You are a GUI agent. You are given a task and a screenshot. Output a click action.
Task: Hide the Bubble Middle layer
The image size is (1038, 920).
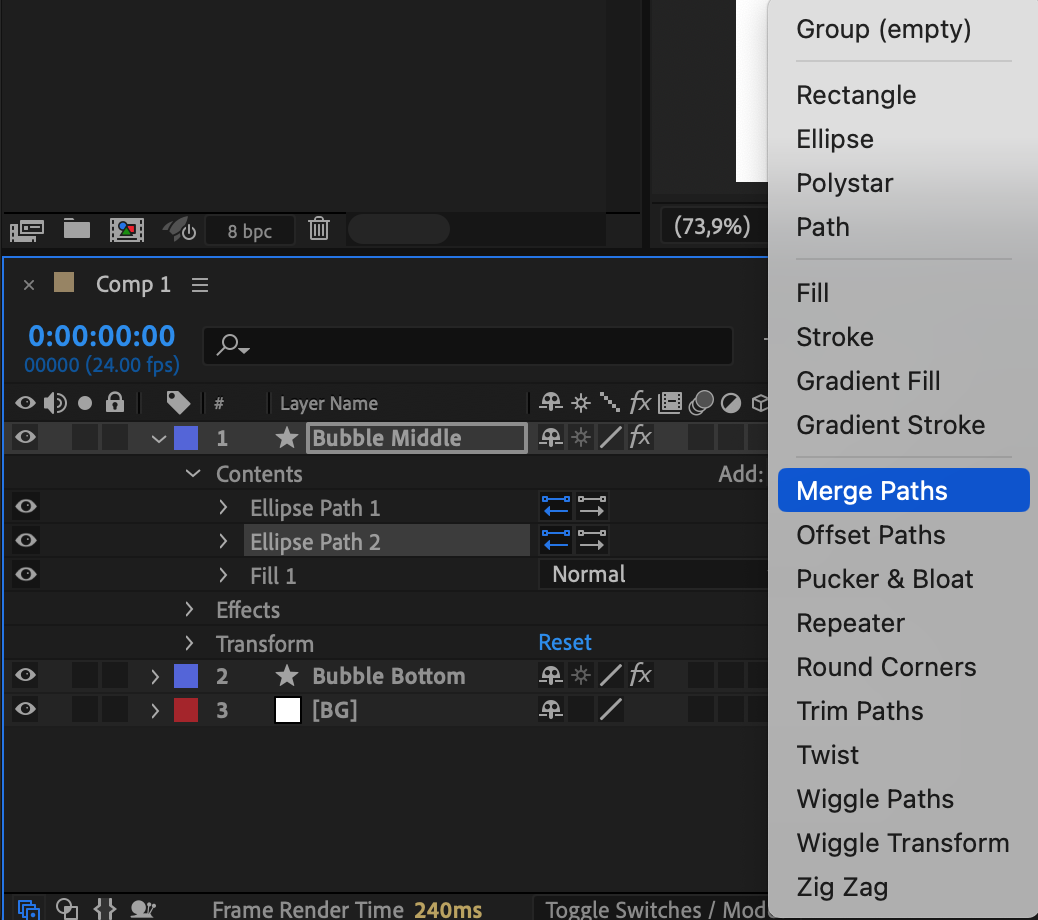point(25,437)
